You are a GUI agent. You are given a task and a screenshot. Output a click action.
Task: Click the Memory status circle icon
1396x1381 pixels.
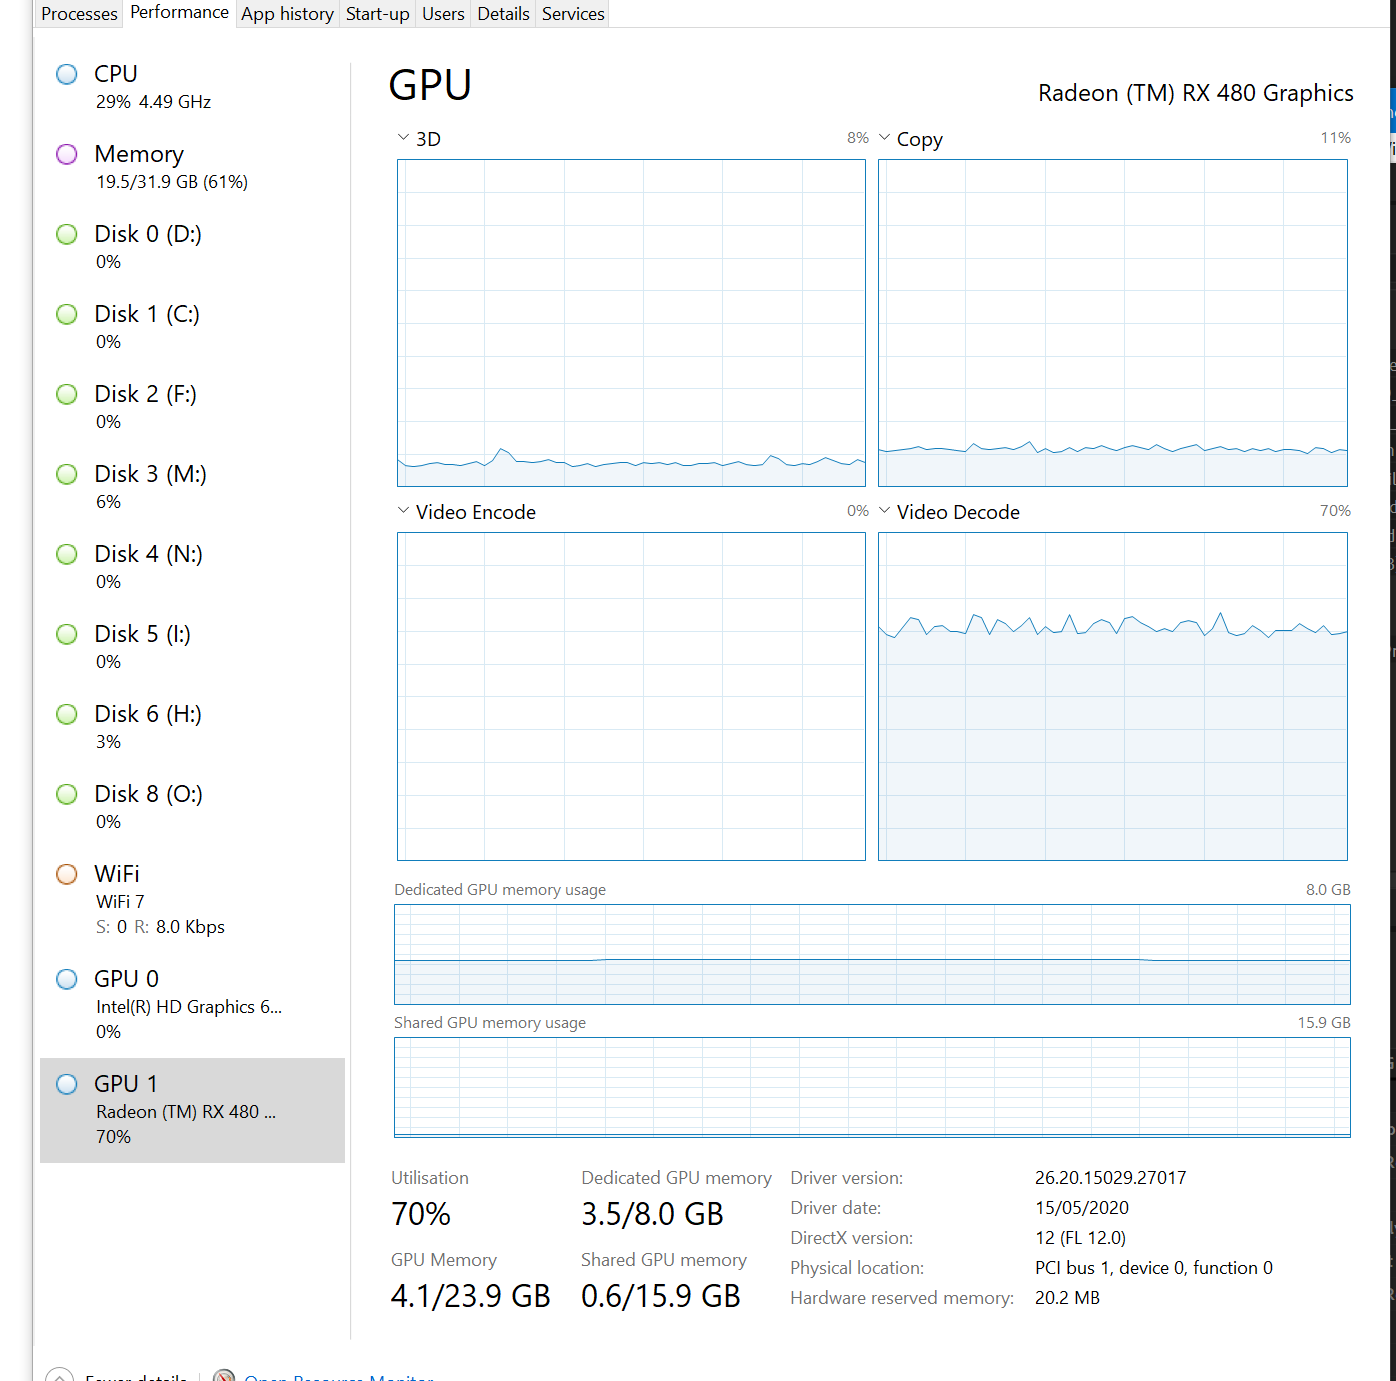pyautogui.click(x=66, y=154)
